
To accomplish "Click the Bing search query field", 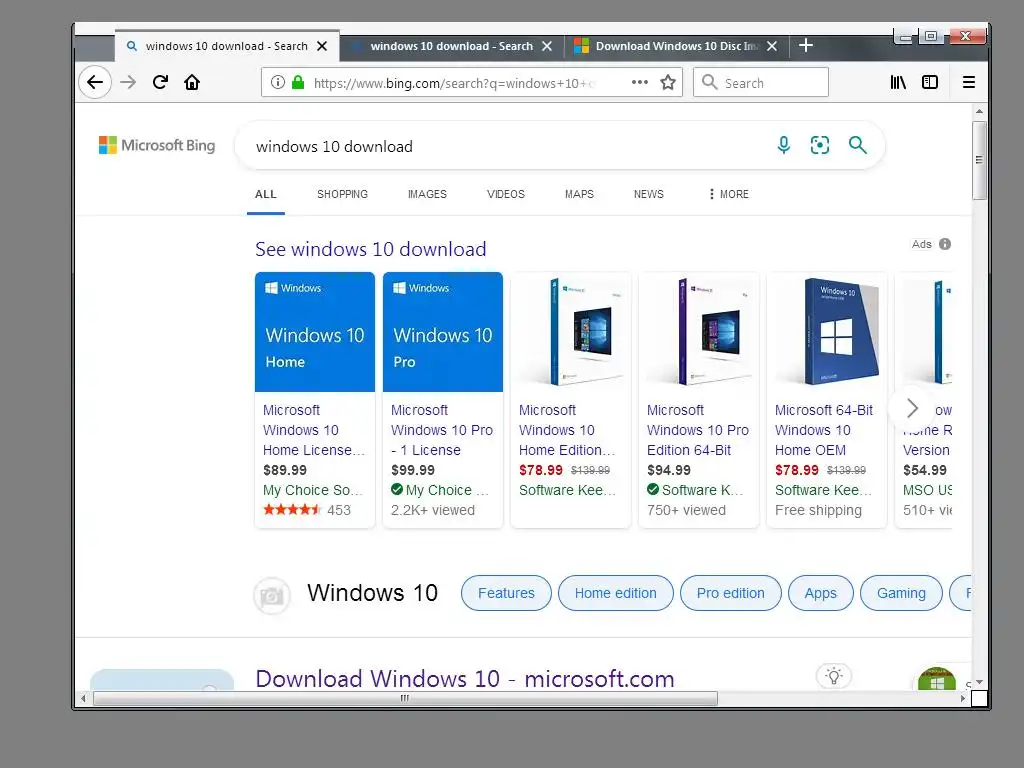I will click(503, 146).
